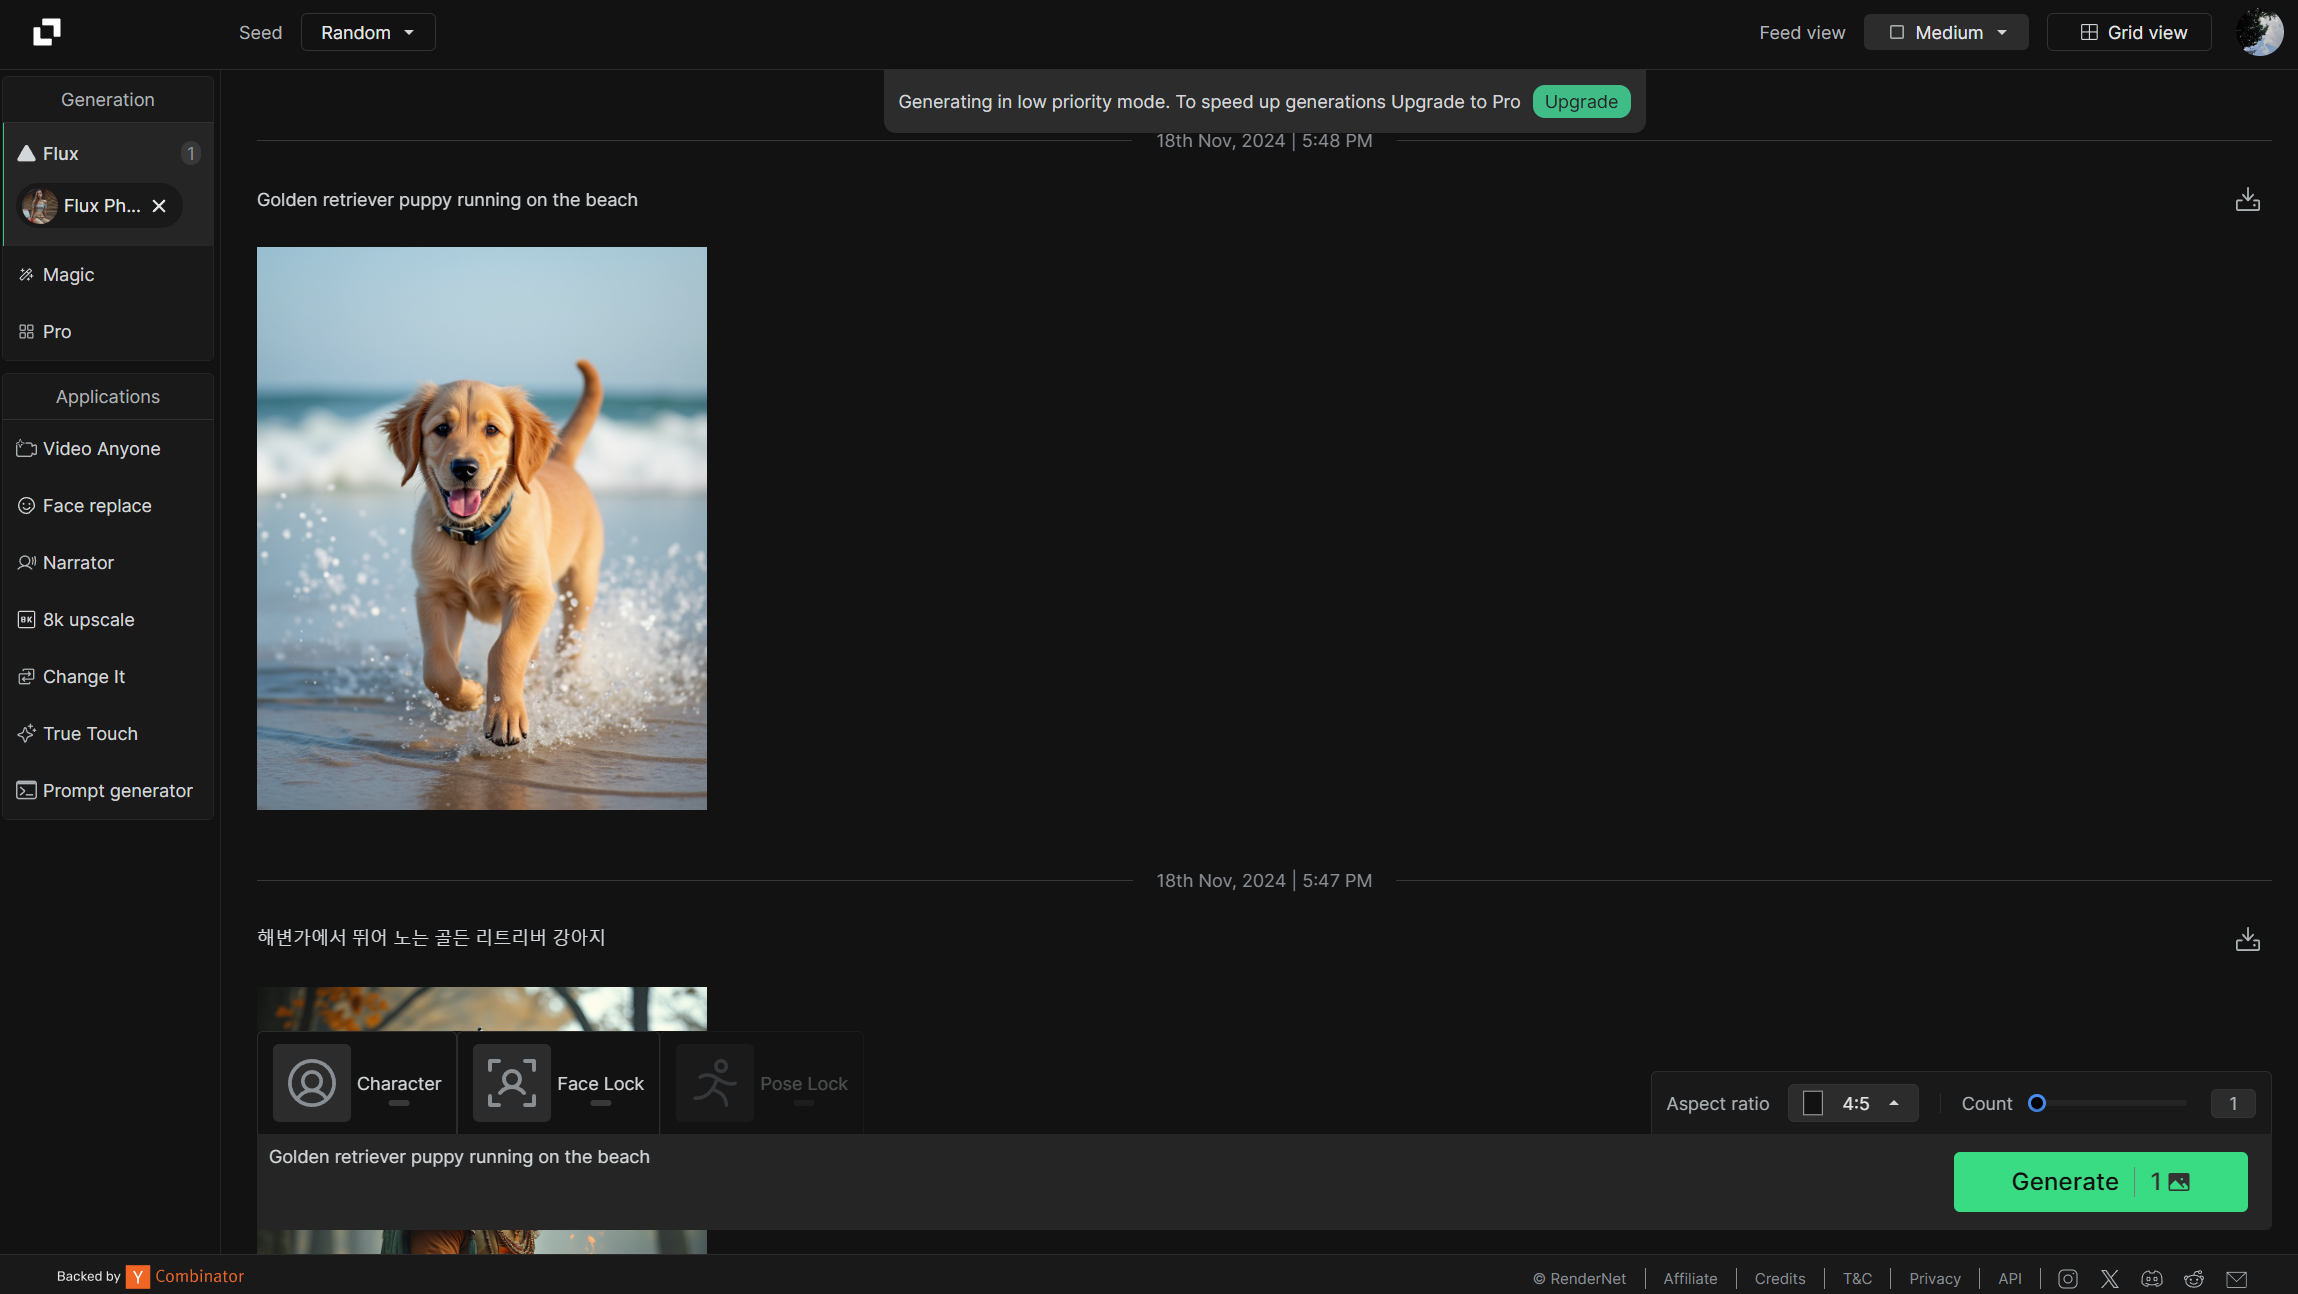Click the RenderNet logo icon
2298x1294 pixels.
tap(46, 32)
